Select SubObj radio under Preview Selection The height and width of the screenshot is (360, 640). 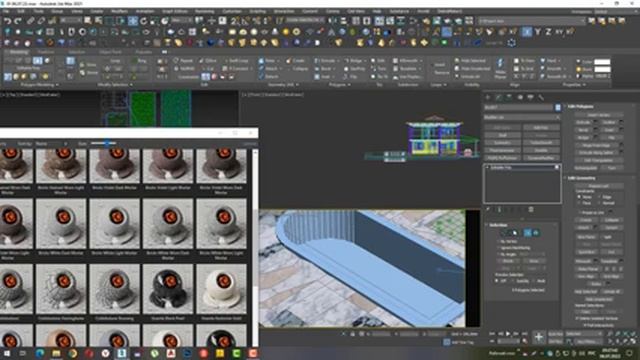click(513, 281)
